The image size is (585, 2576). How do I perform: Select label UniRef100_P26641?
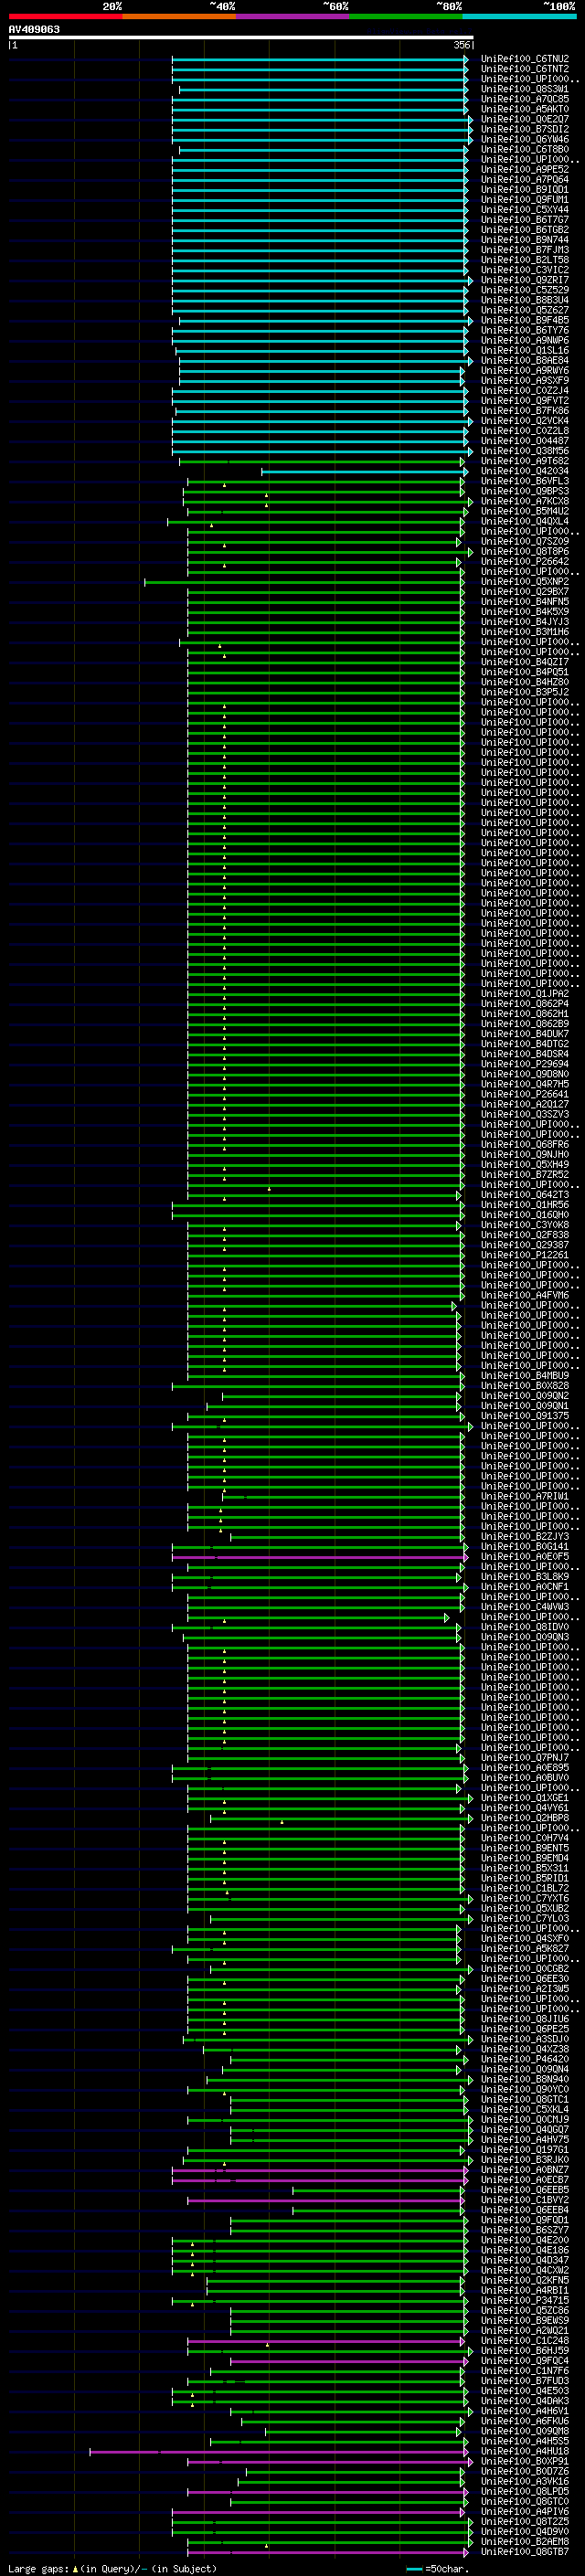click(x=524, y=1094)
